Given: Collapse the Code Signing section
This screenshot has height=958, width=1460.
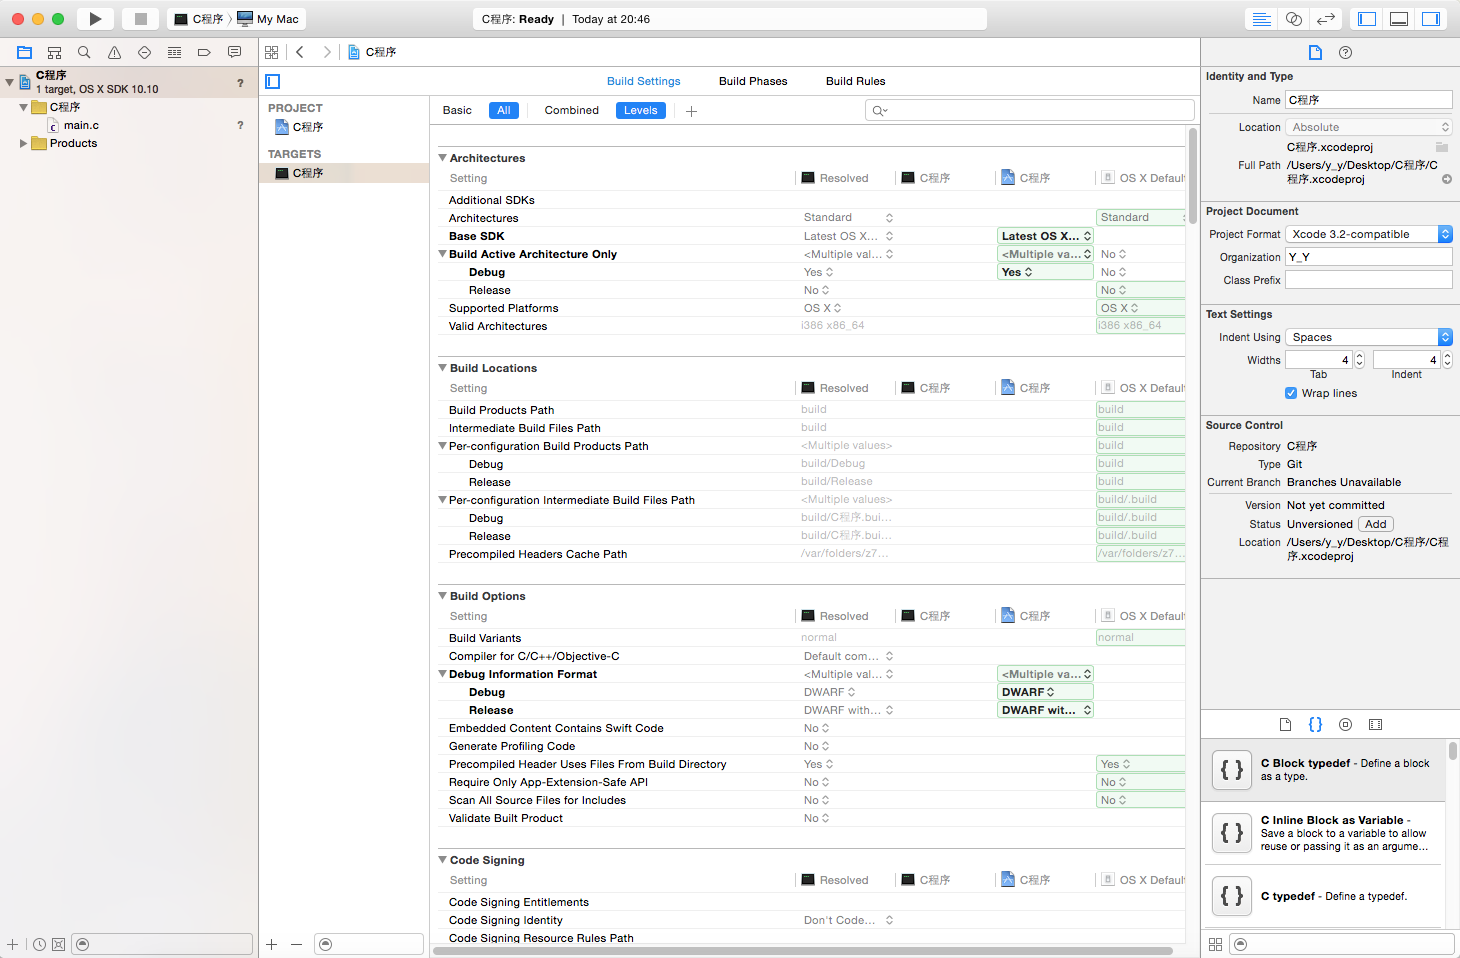Looking at the screenshot, I should (442, 860).
